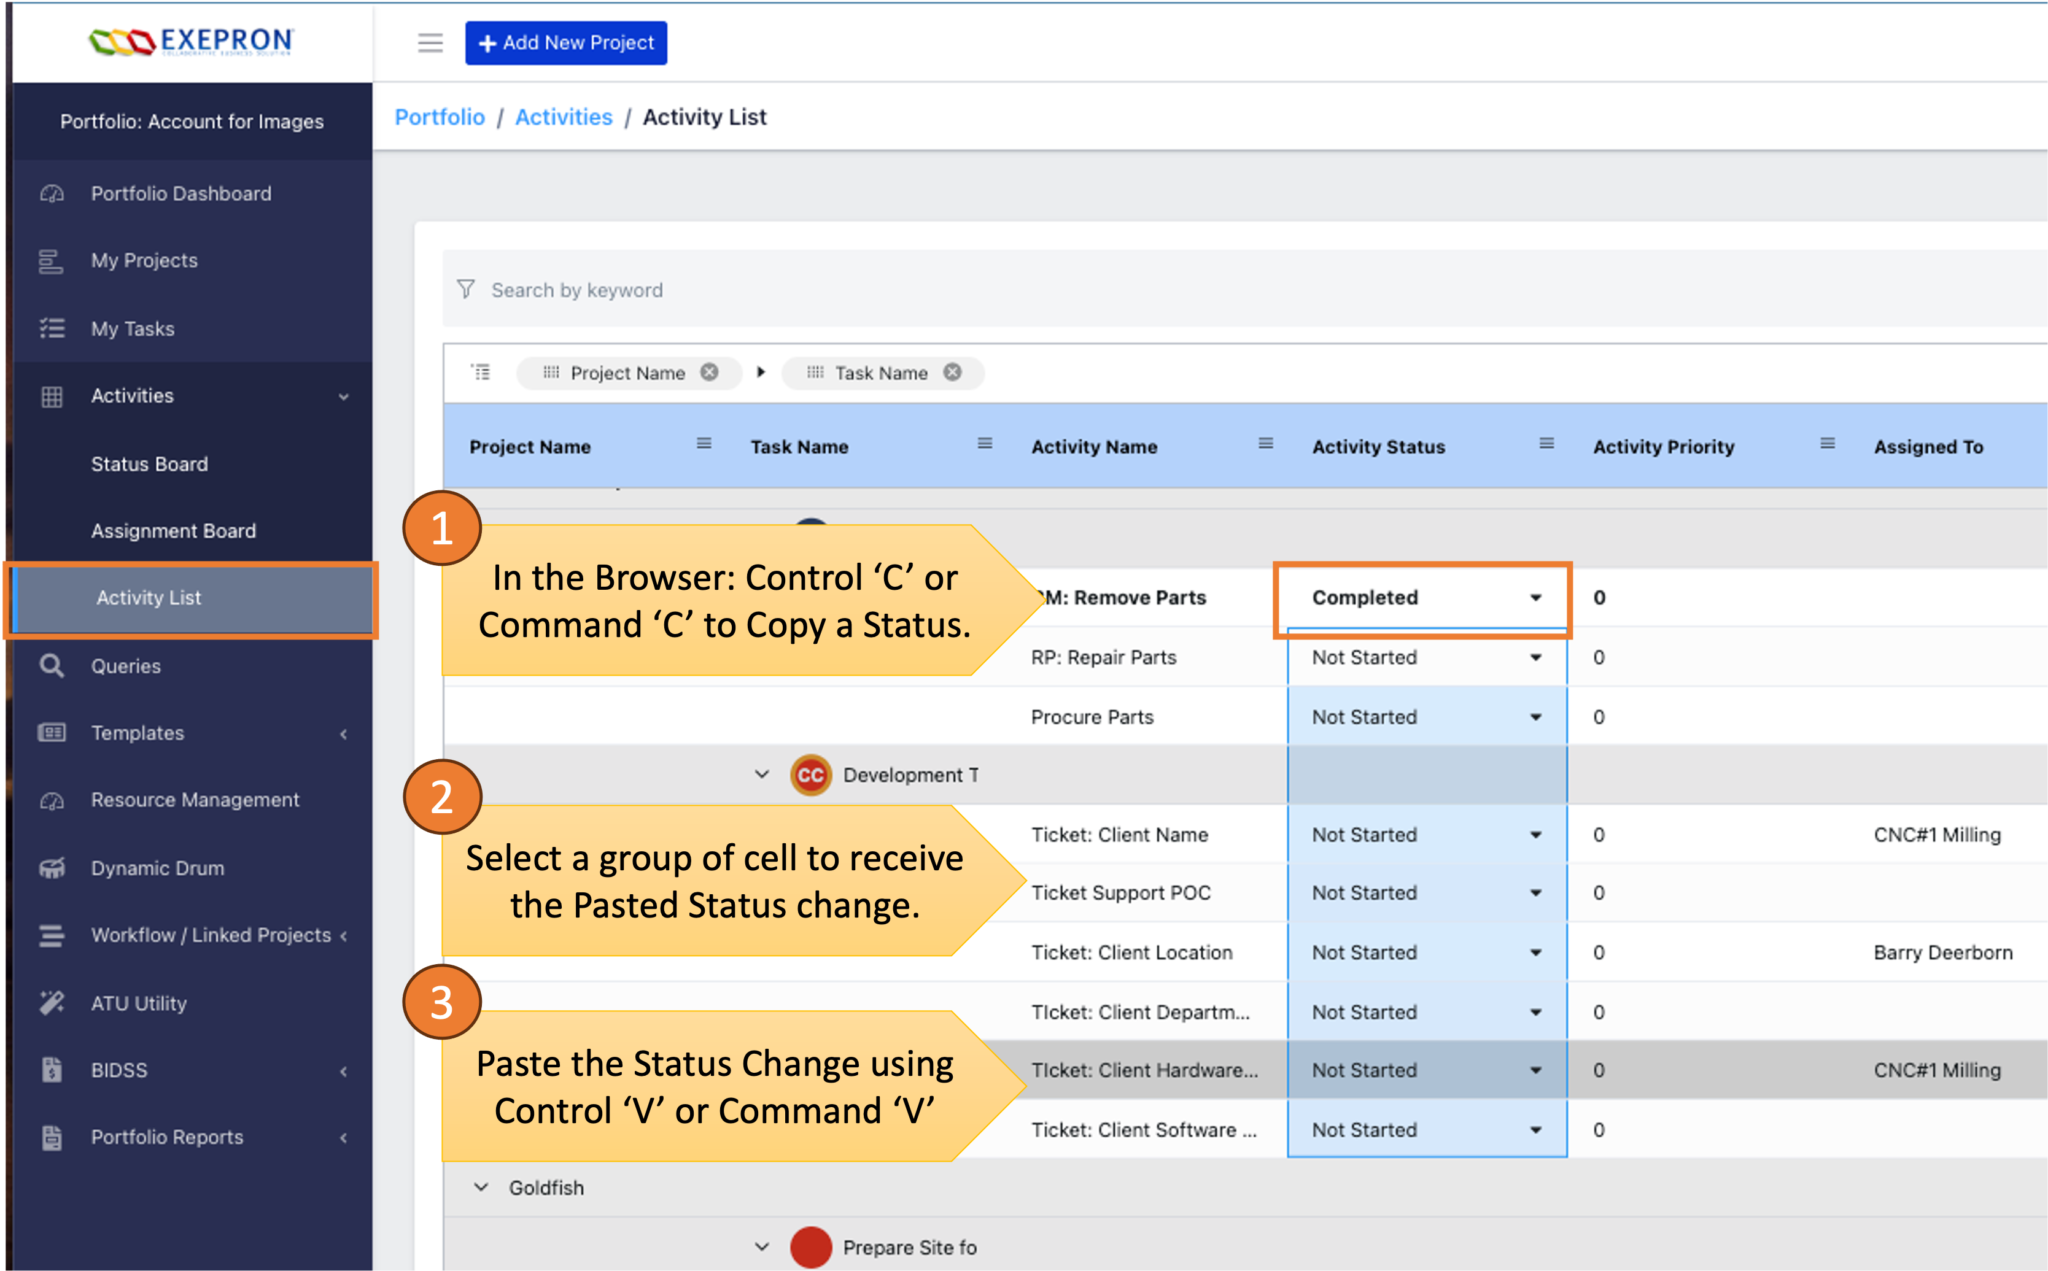Click the Add New Project button
Viewport: 2048px width, 1271px height.
tap(566, 42)
